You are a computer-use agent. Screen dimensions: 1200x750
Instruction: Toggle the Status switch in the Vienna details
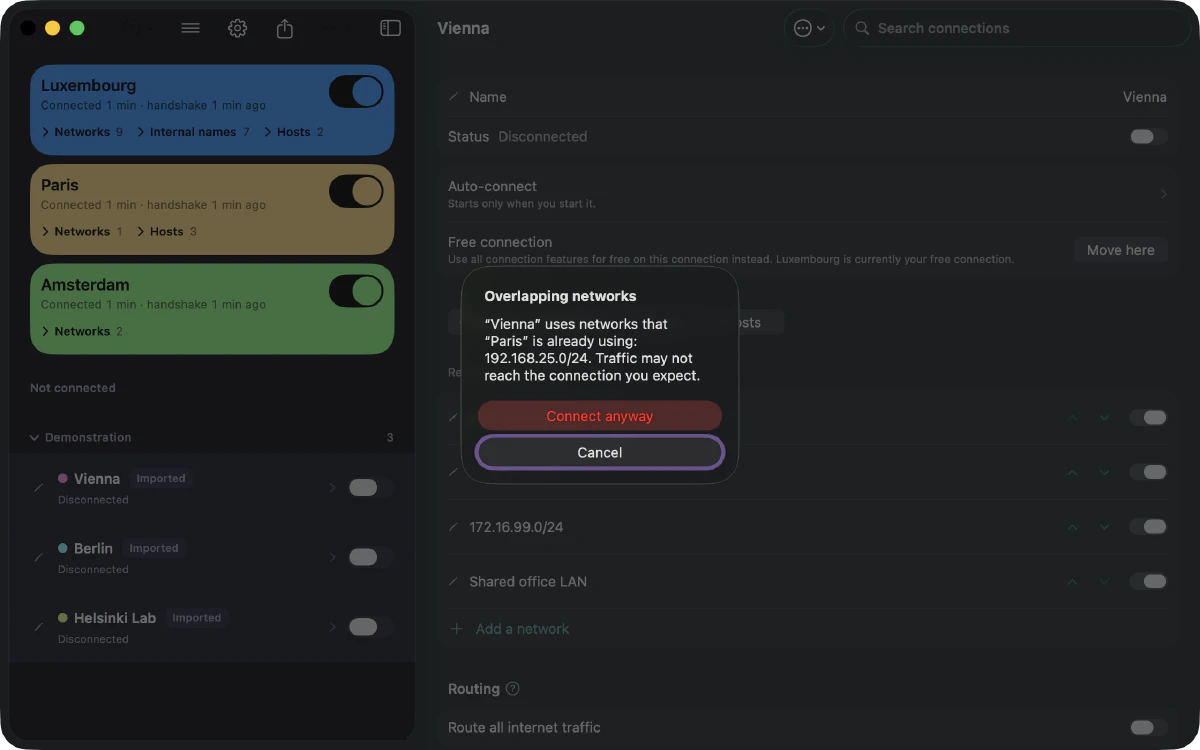(1149, 137)
